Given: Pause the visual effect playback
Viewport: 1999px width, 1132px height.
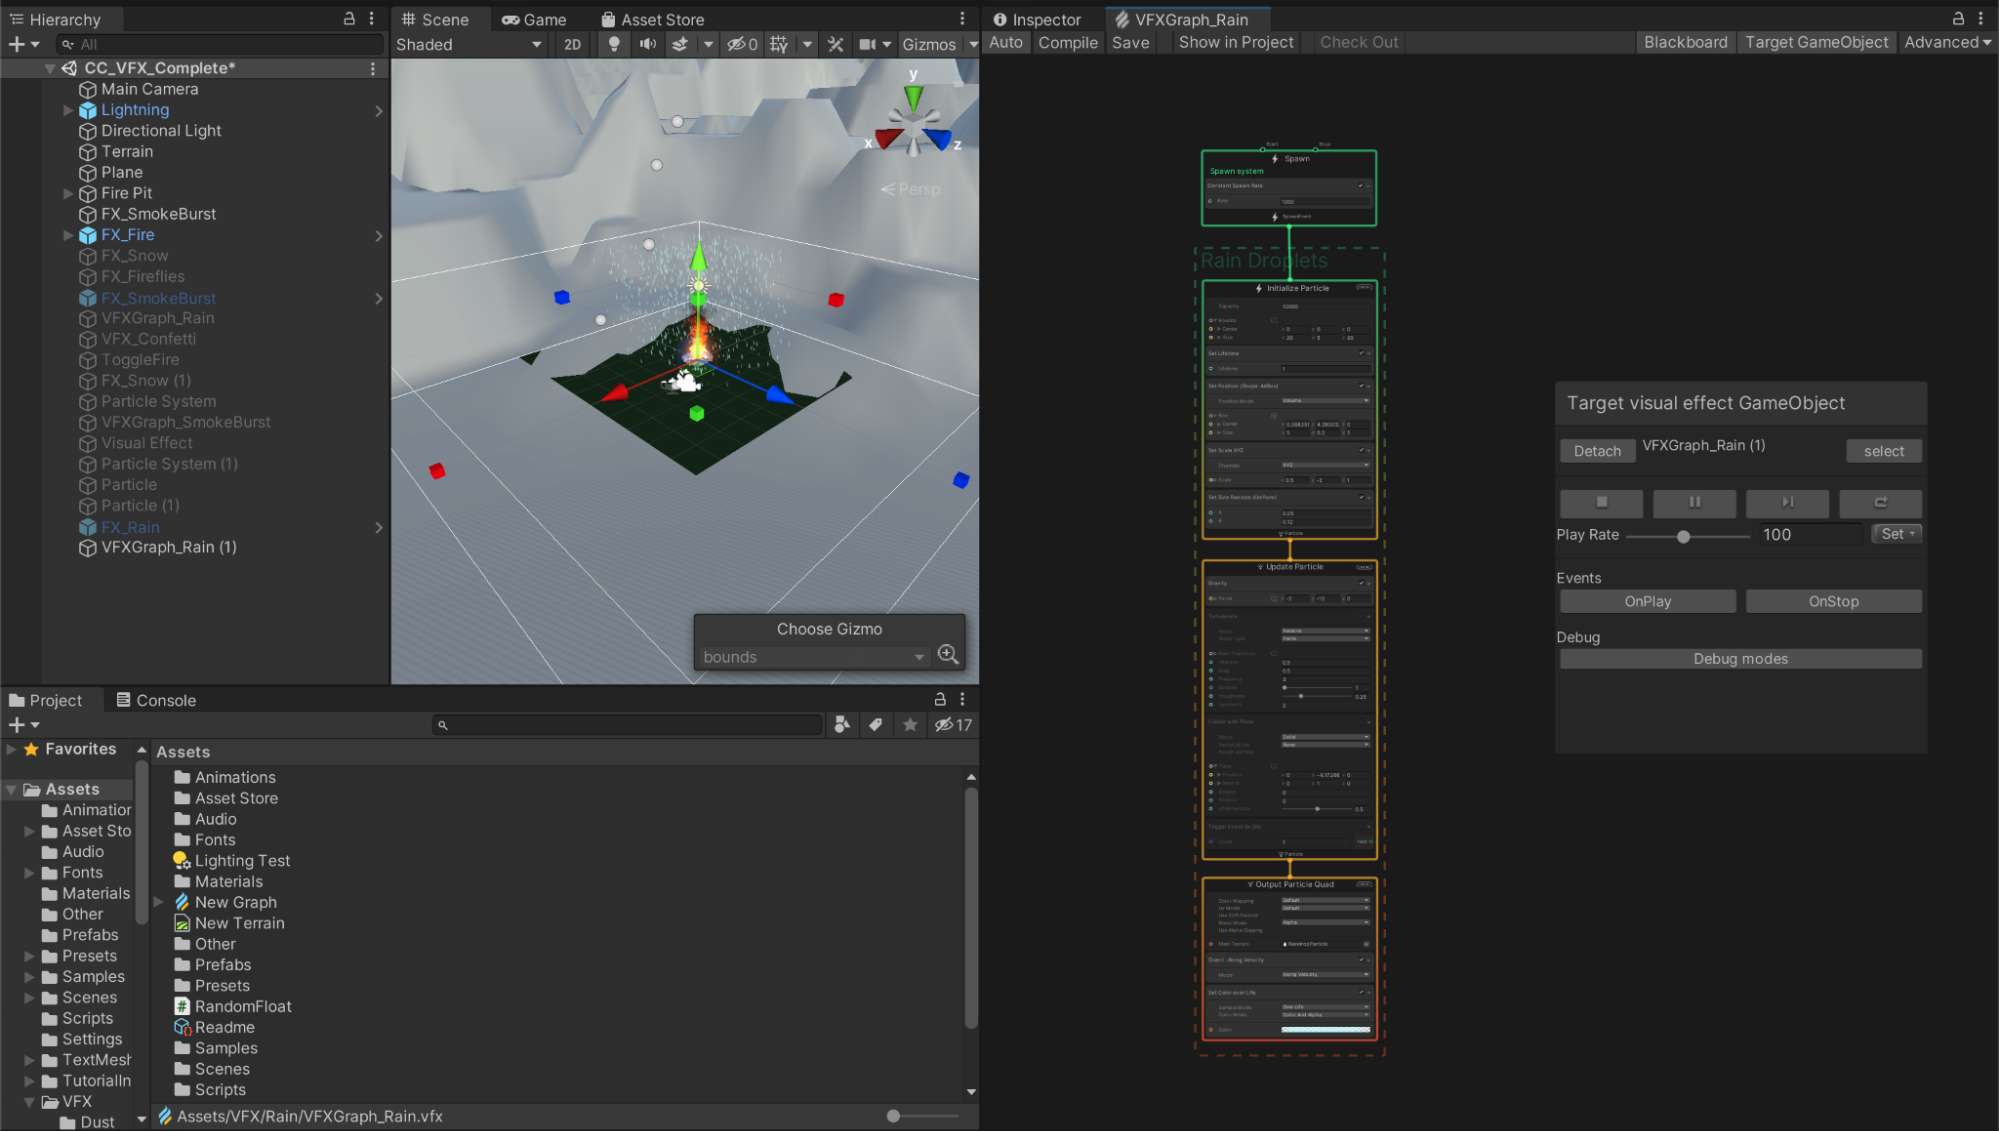Looking at the screenshot, I should click(1694, 502).
